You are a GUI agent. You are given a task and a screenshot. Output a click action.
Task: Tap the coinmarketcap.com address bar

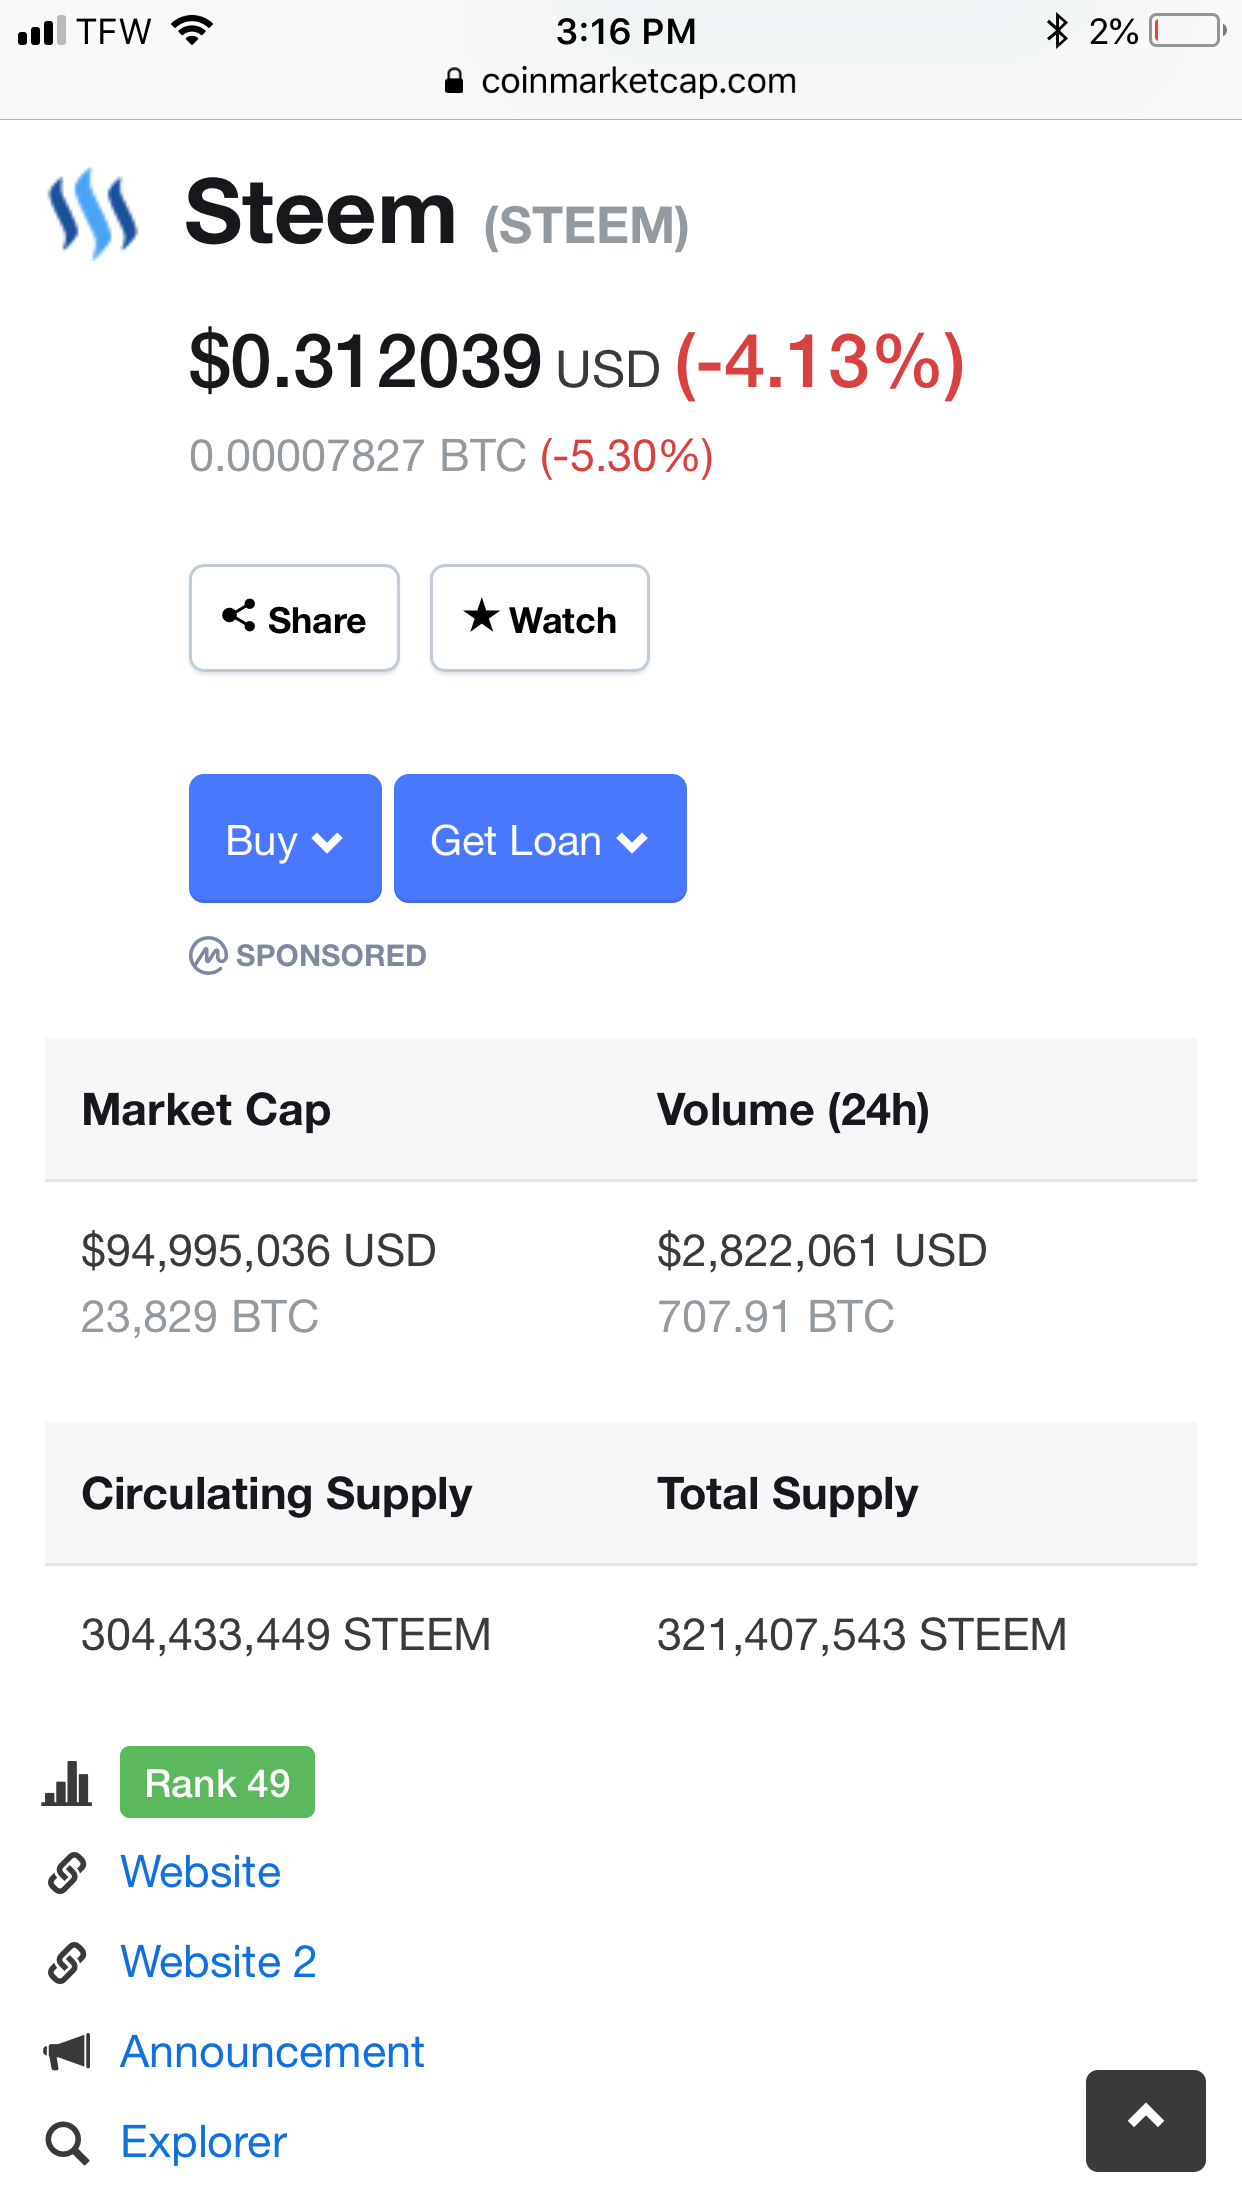click(x=638, y=81)
